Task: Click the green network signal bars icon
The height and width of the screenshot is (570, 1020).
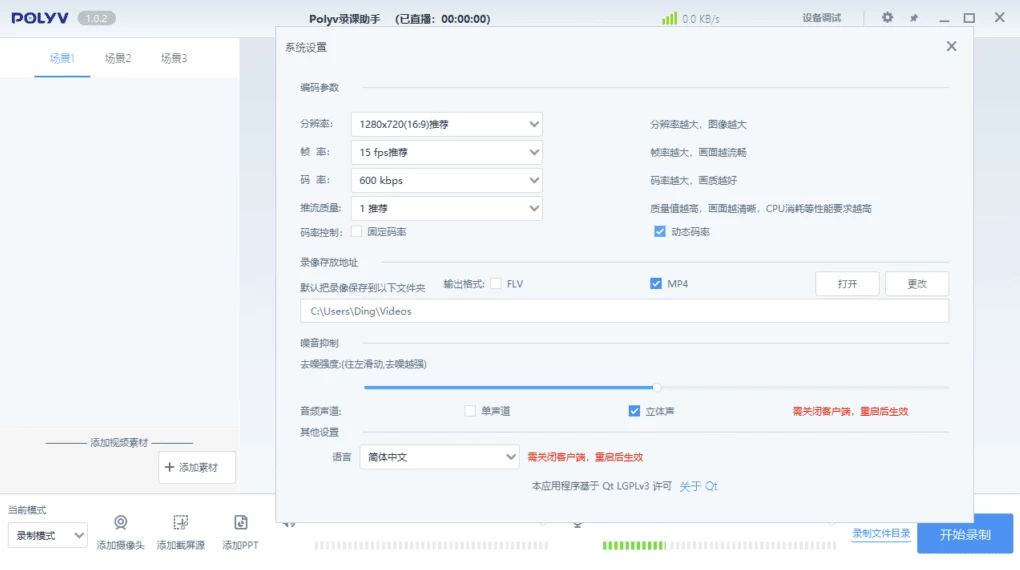Action: pos(669,18)
